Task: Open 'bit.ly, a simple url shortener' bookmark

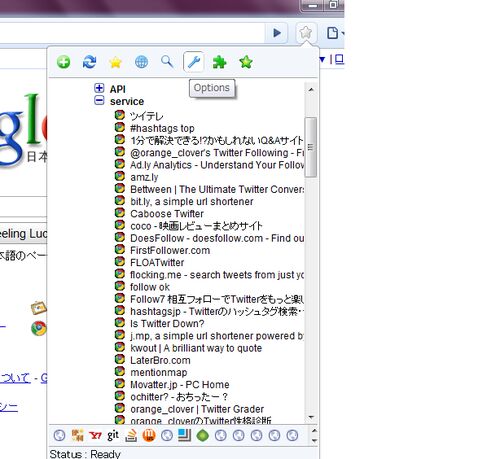Action: tap(192, 202)
